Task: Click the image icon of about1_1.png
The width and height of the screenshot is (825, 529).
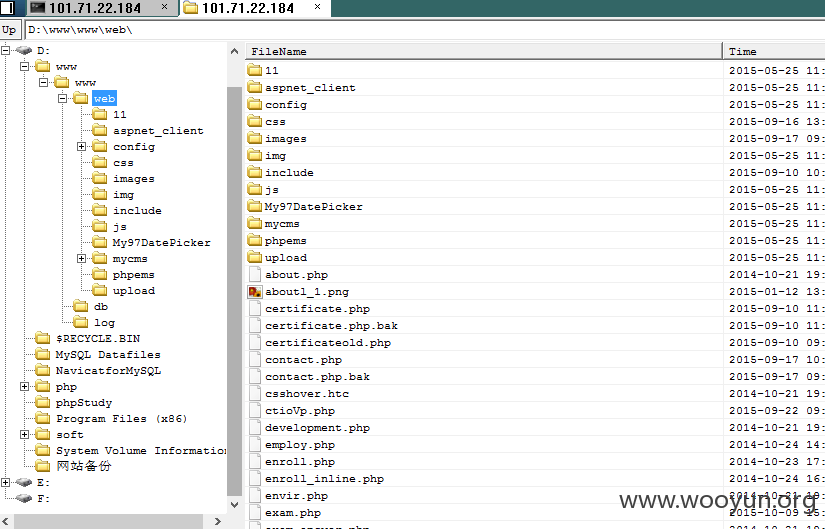Action: point(255,292)
